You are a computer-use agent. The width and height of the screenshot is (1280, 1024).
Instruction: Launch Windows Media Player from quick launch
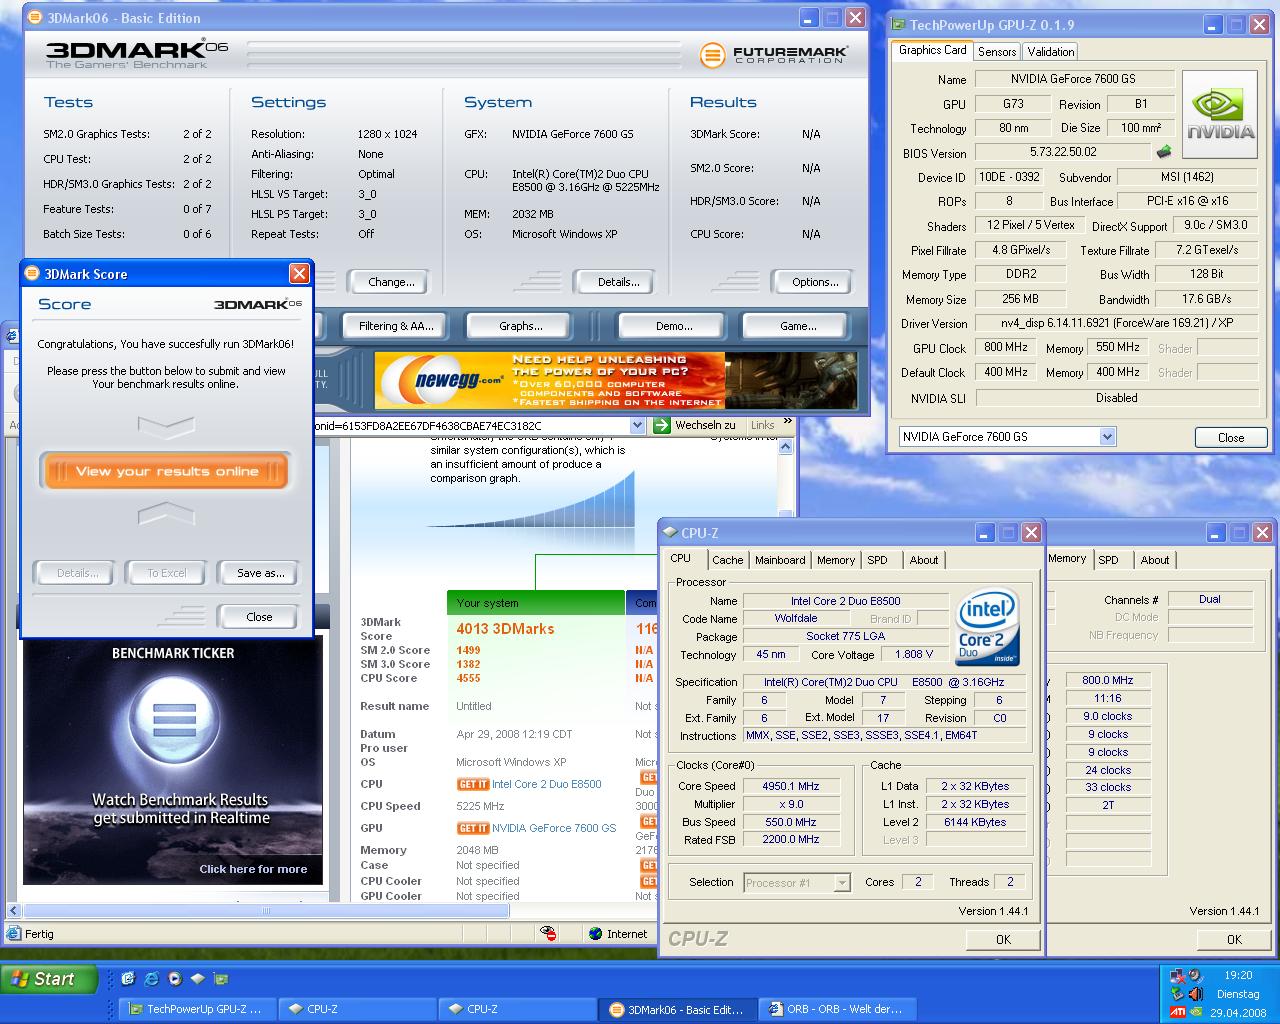click(175, 979)
